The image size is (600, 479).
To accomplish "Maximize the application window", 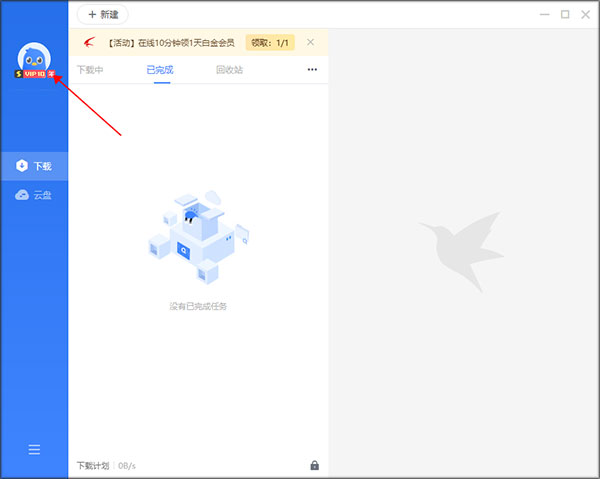I will (565, 15).
